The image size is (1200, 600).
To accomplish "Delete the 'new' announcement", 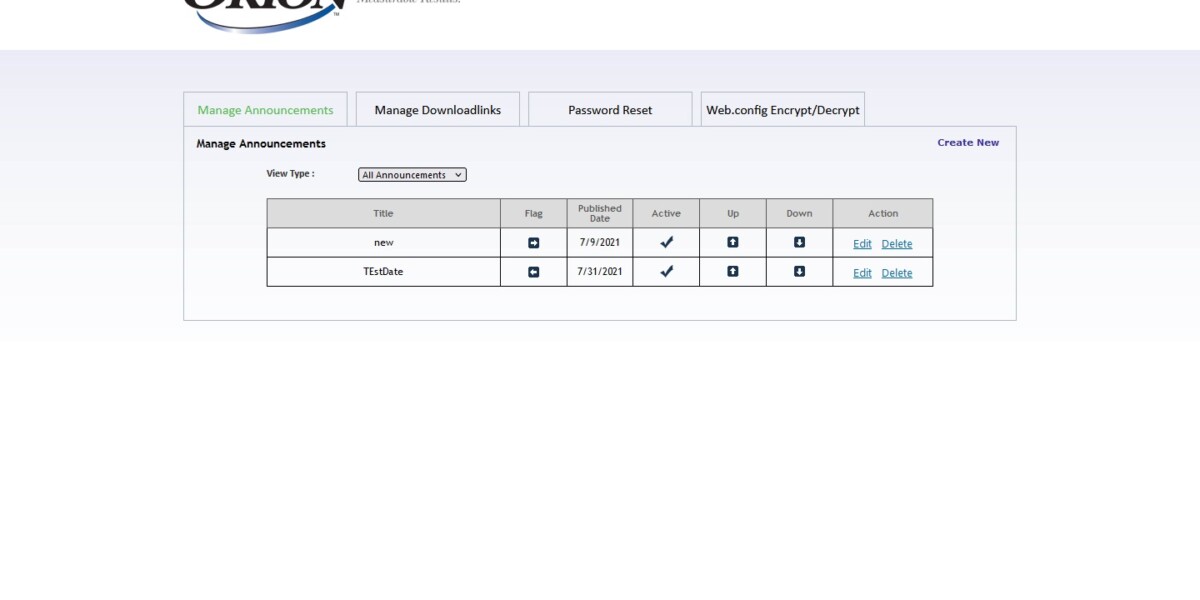I will (x=897, y=244).
